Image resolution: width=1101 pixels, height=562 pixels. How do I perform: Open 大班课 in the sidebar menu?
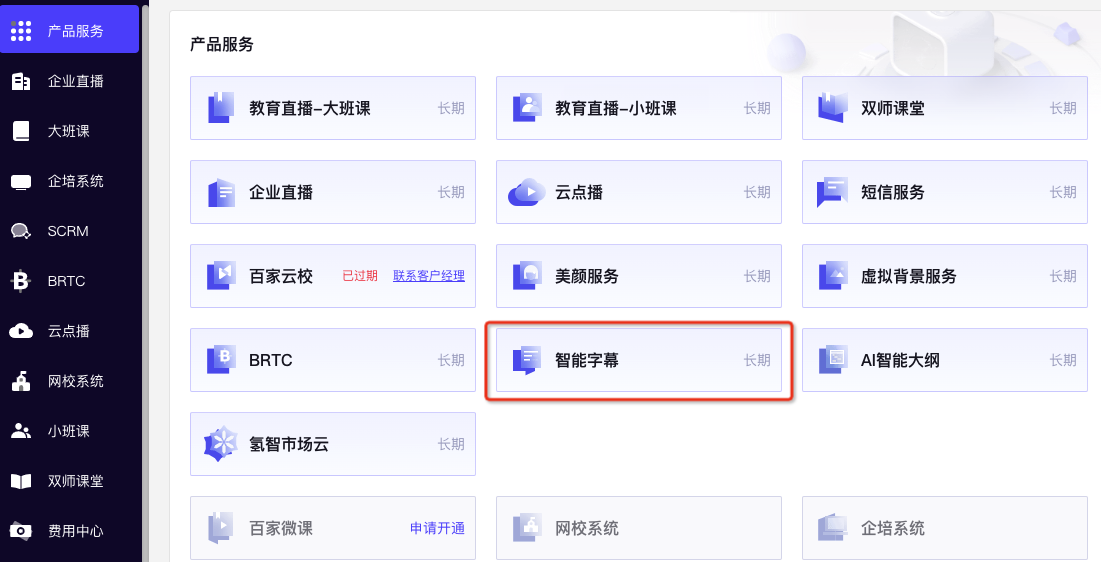[x=70, y=131]
